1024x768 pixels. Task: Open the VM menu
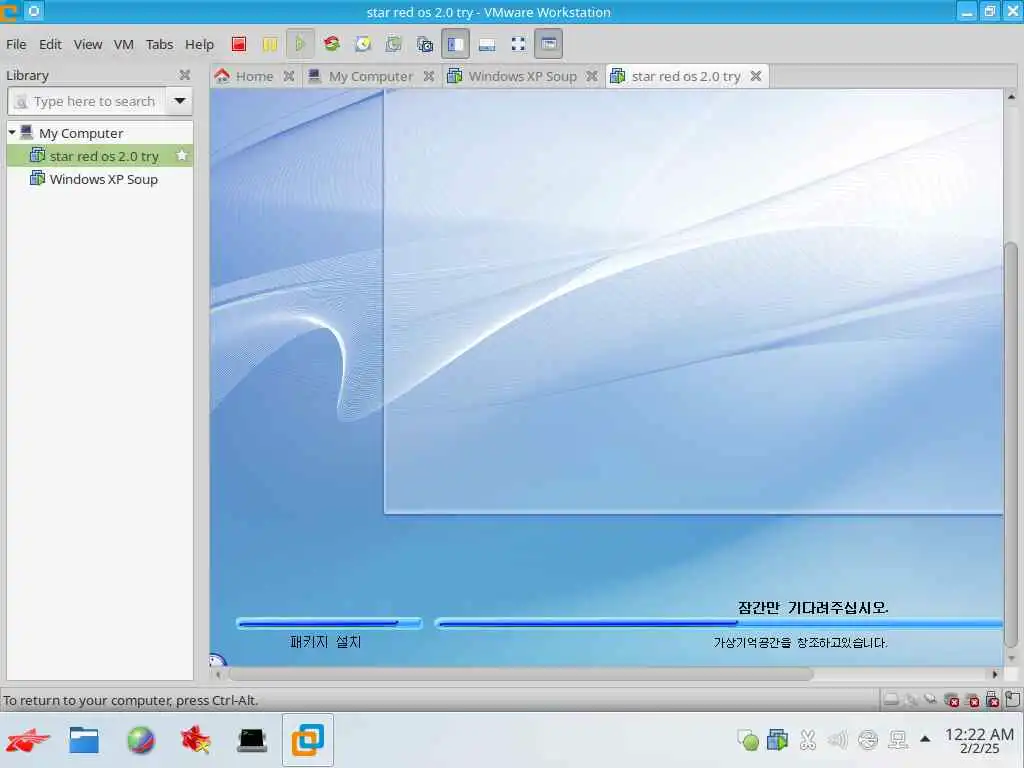(x=123, y=44)
